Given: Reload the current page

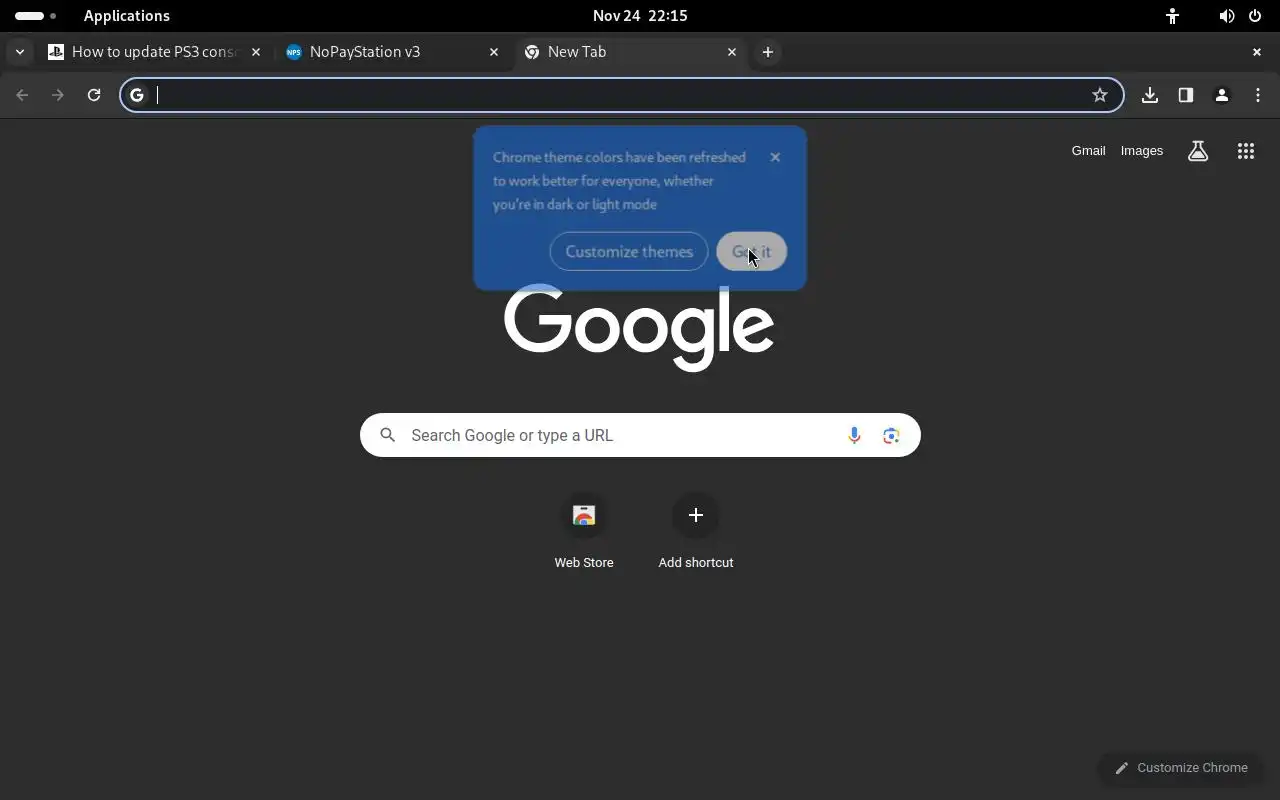Looking at the screenshot, I should (94, 95).
